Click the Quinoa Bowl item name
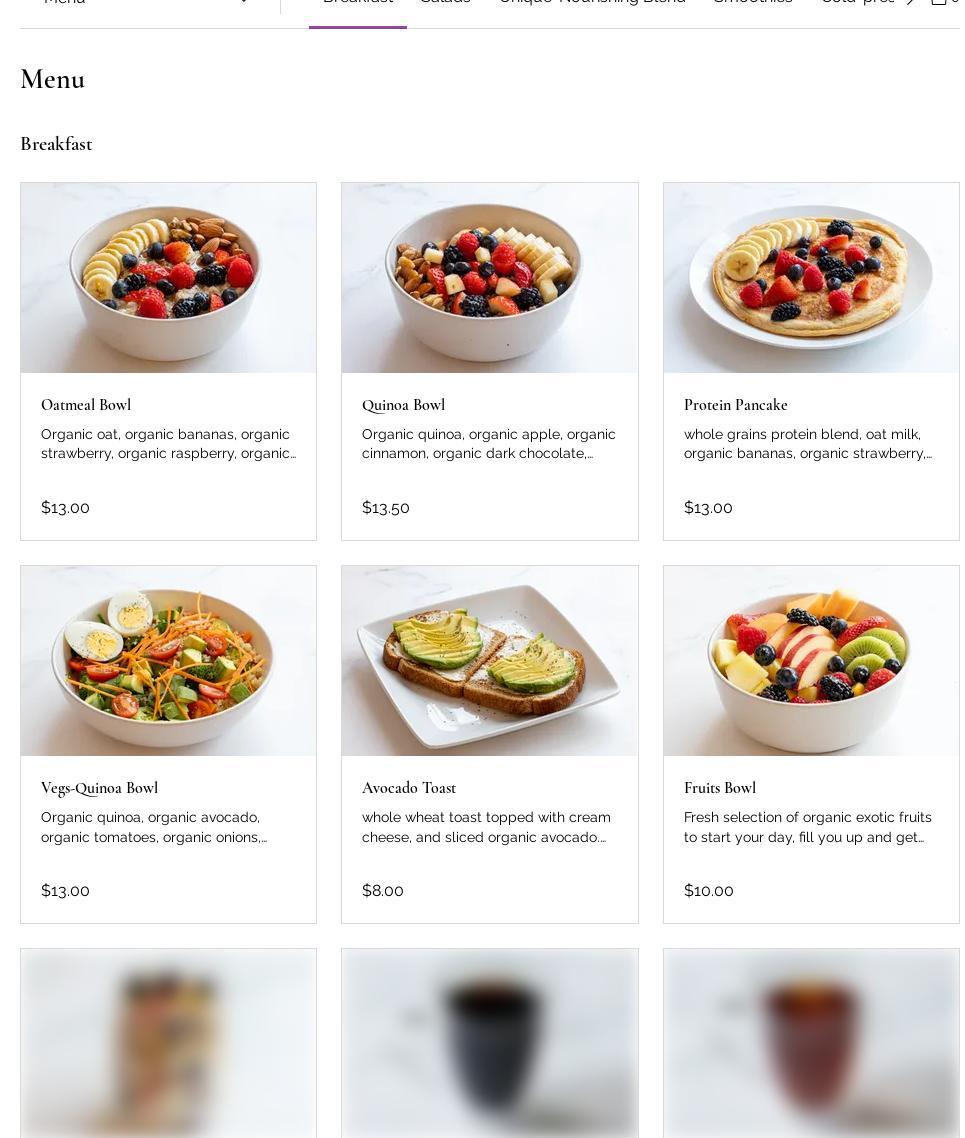The image size is (965, 1138). click(x=403, y=405)
